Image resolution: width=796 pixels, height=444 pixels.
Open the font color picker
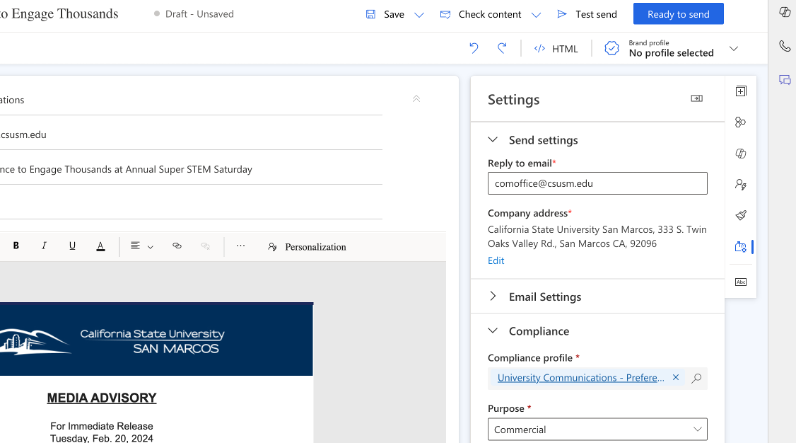tap(101, 246)
